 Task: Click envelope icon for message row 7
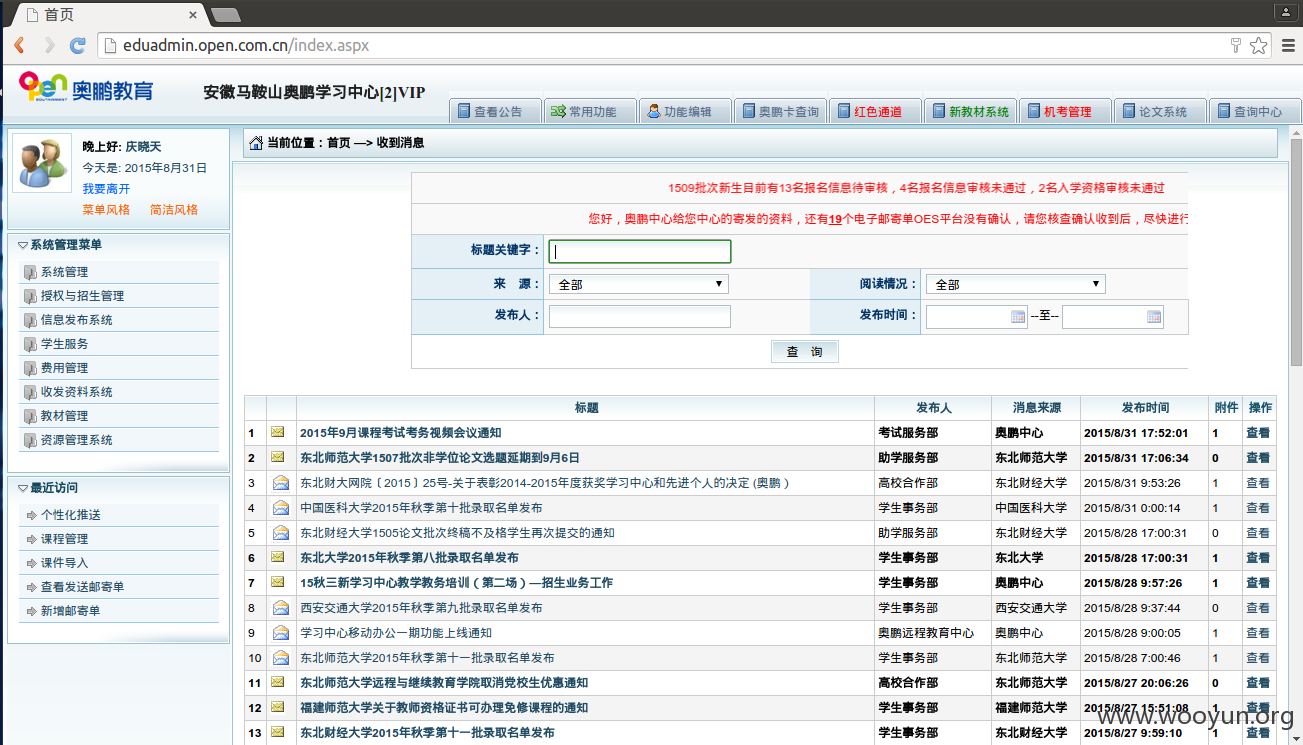click(278, 582)
